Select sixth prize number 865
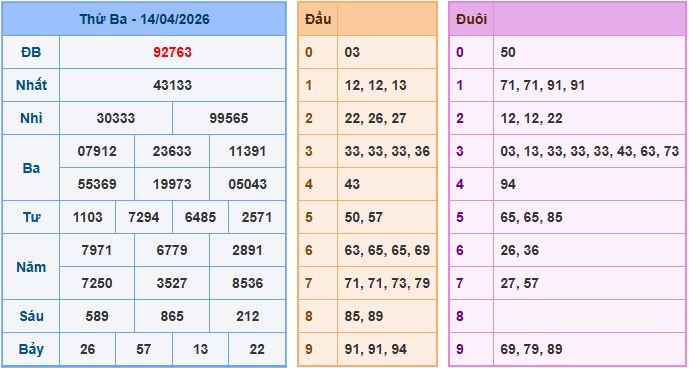The width and height of the screenshot is (689, 368). 172,316
